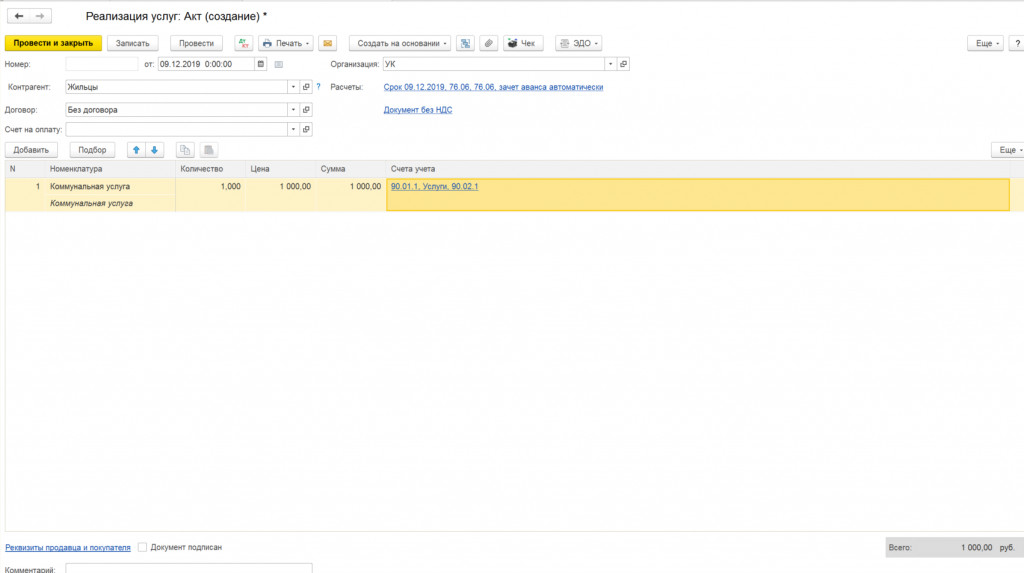Click the Организация field with УК
This screenshot has width=1024, height=573.
pos(494,64)
